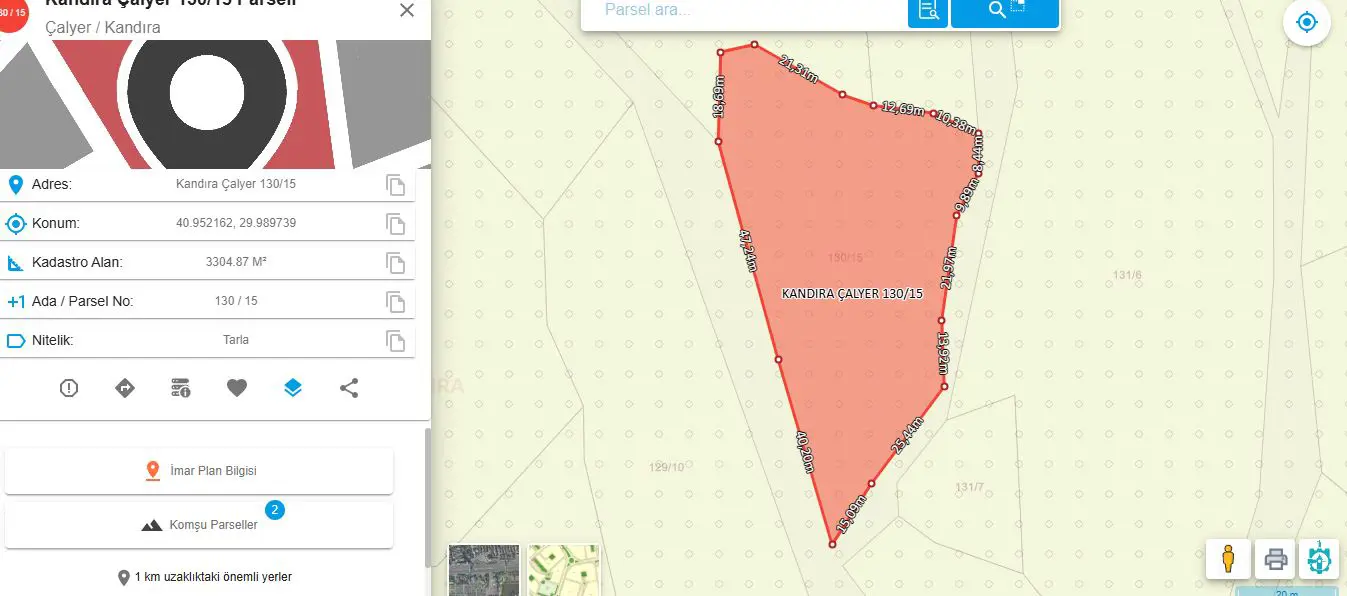Open the layers icon in panel
This screenshot has width=1347, height=596.
point(293,388)
